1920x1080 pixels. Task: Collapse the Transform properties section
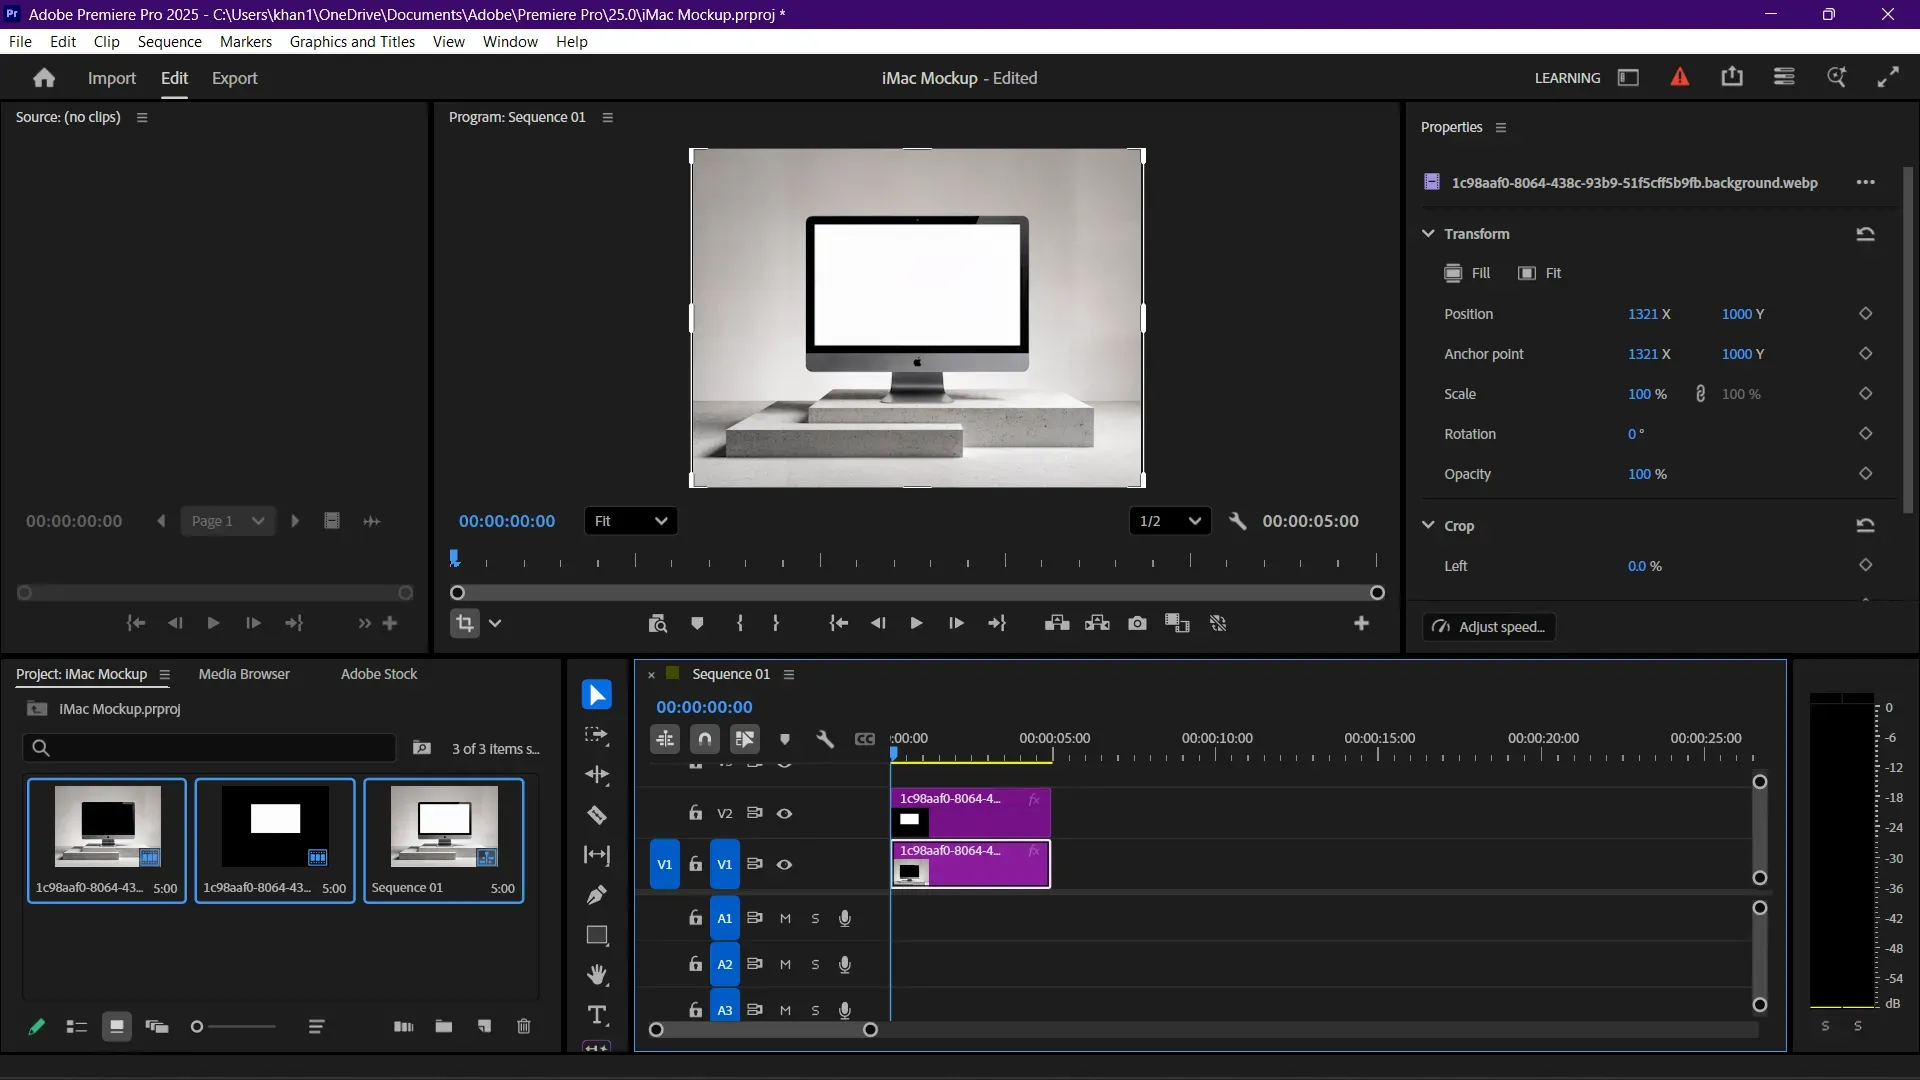point(1428,233)
